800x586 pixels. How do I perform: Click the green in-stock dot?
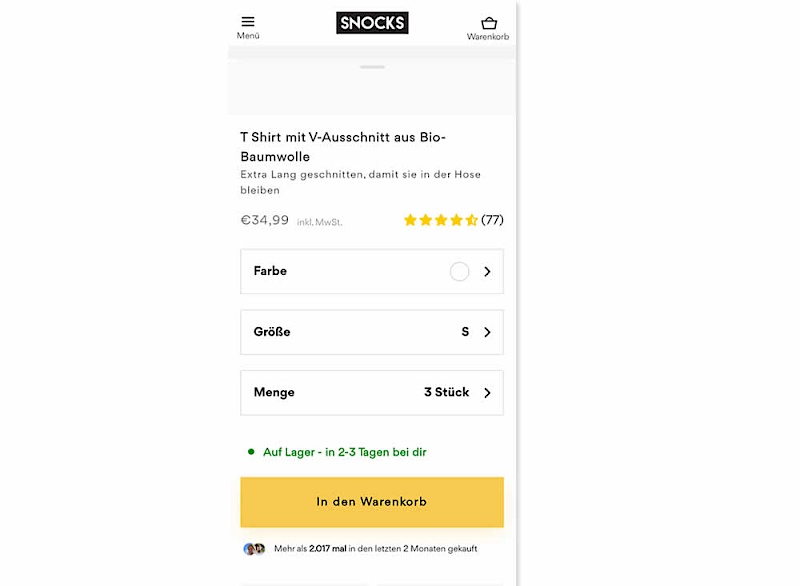(251, 452)
